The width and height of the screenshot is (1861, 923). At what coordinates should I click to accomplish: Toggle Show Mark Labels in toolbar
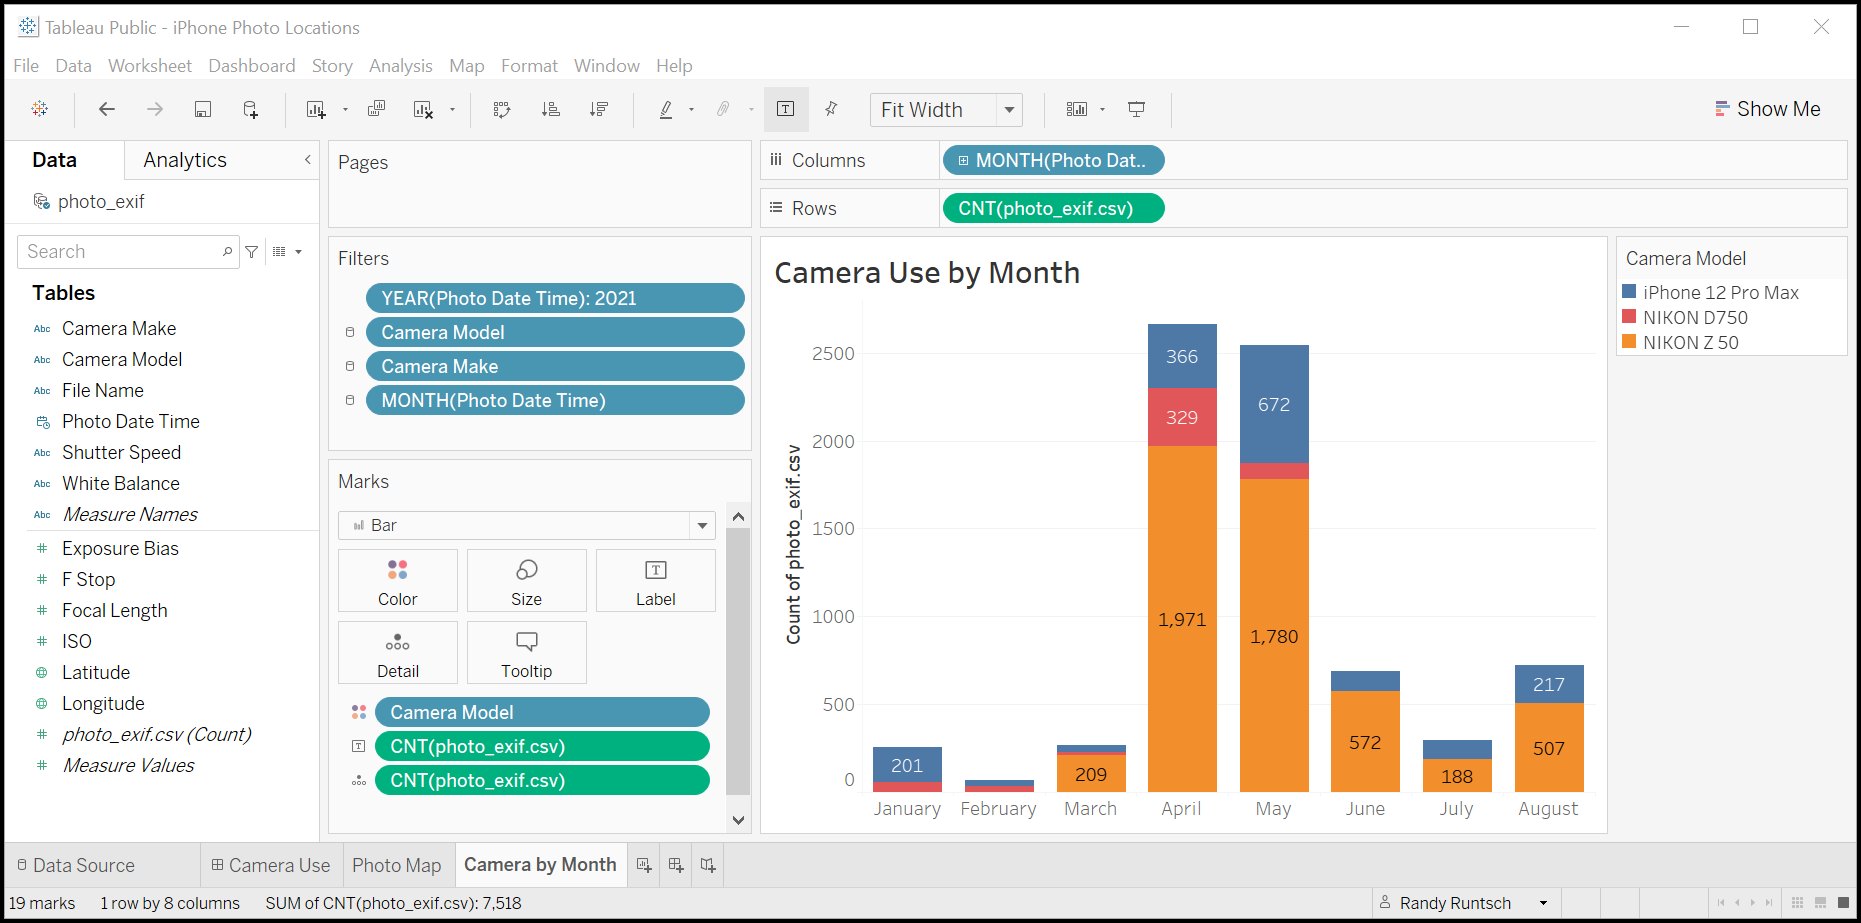coord(786,109)
